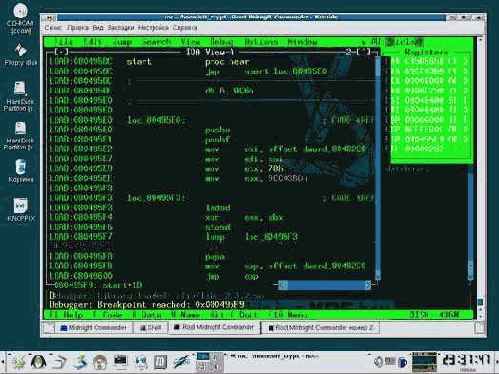Open the IDA Search menu
This screenshot has width=499, height=374.
tap(157, 42)
